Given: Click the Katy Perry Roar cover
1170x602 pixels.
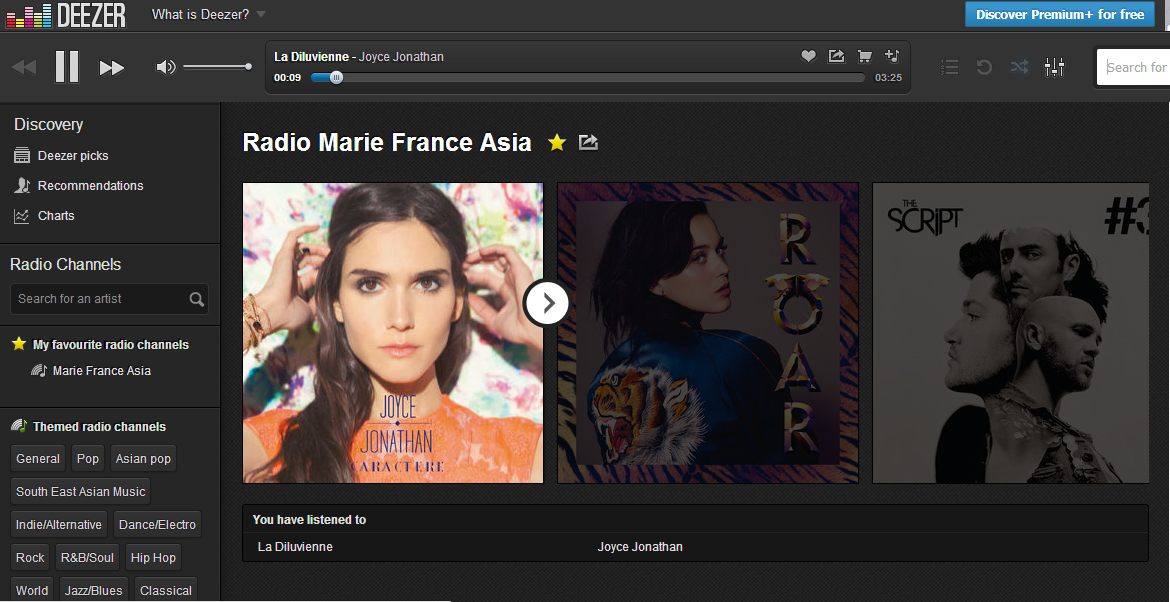Looking at the screenshot, I should [708, 333].
